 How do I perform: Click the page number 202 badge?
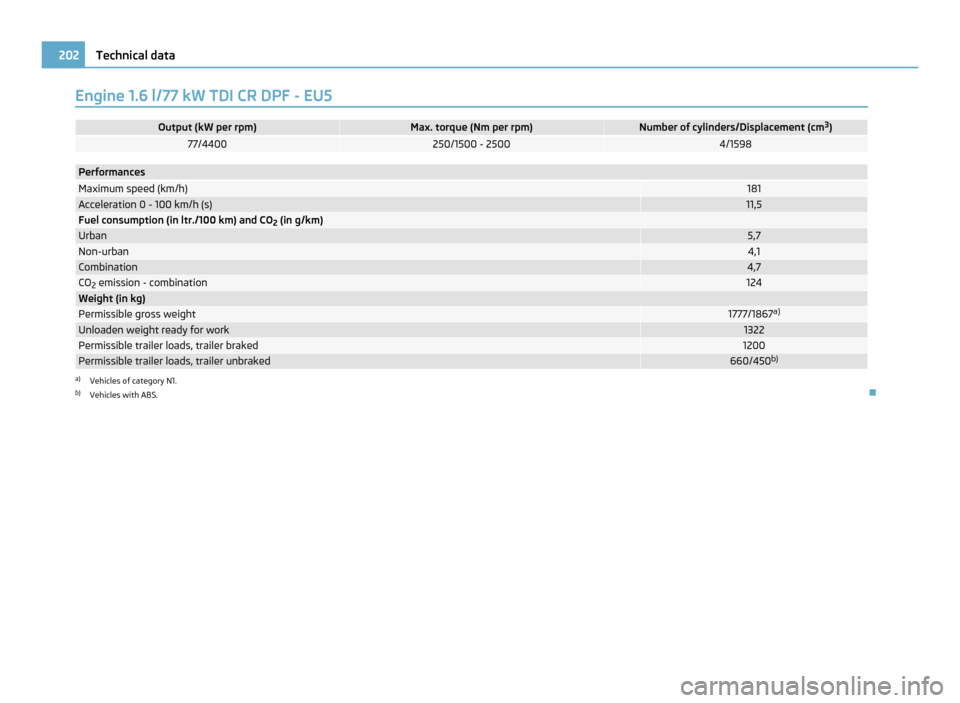[x=64, y=55]
